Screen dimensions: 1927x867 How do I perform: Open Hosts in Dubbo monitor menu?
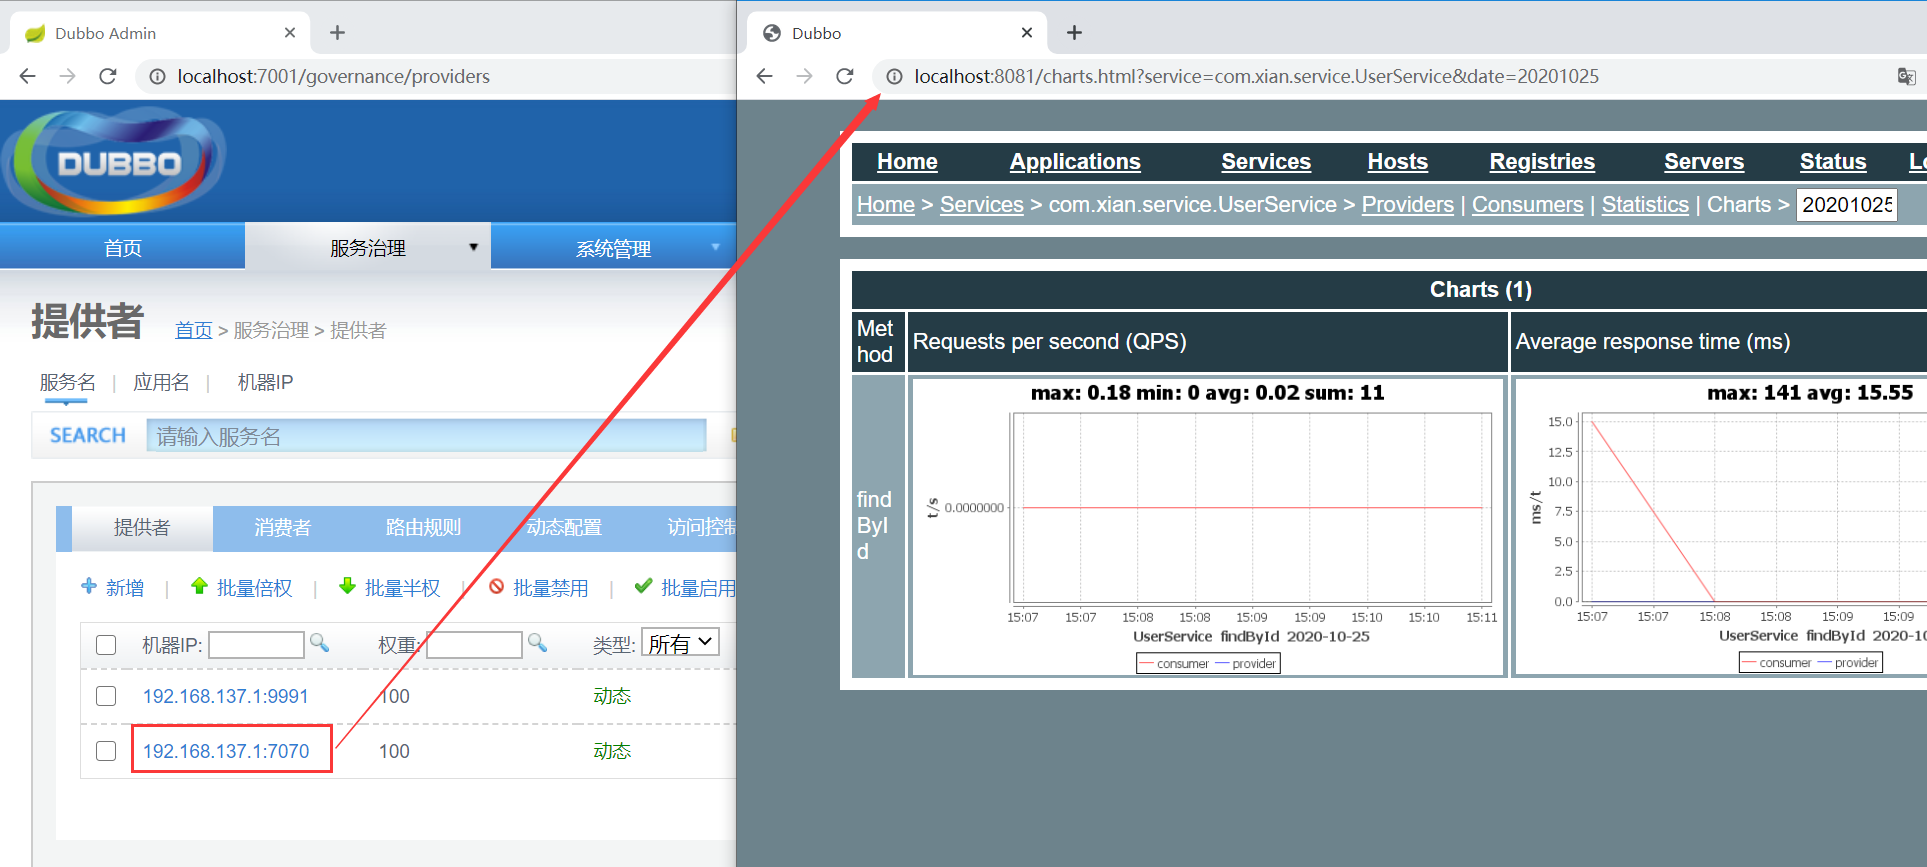[1398, 162]
